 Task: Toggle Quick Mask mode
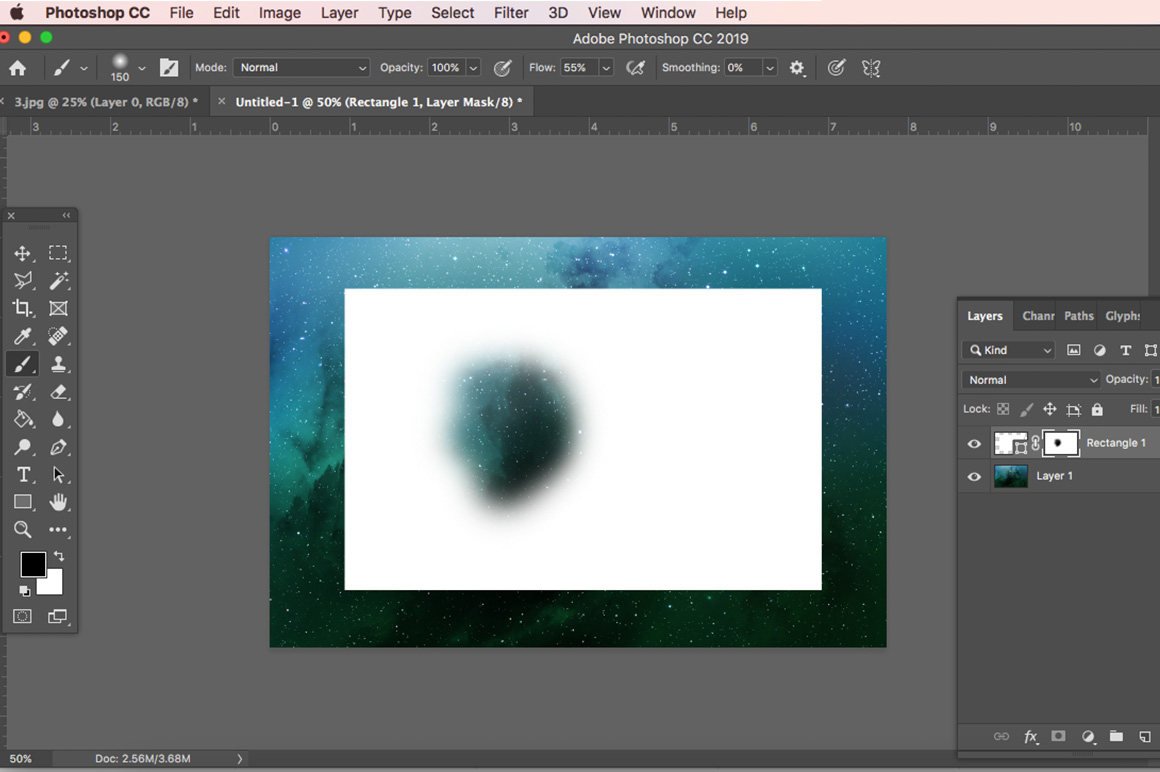22,616
